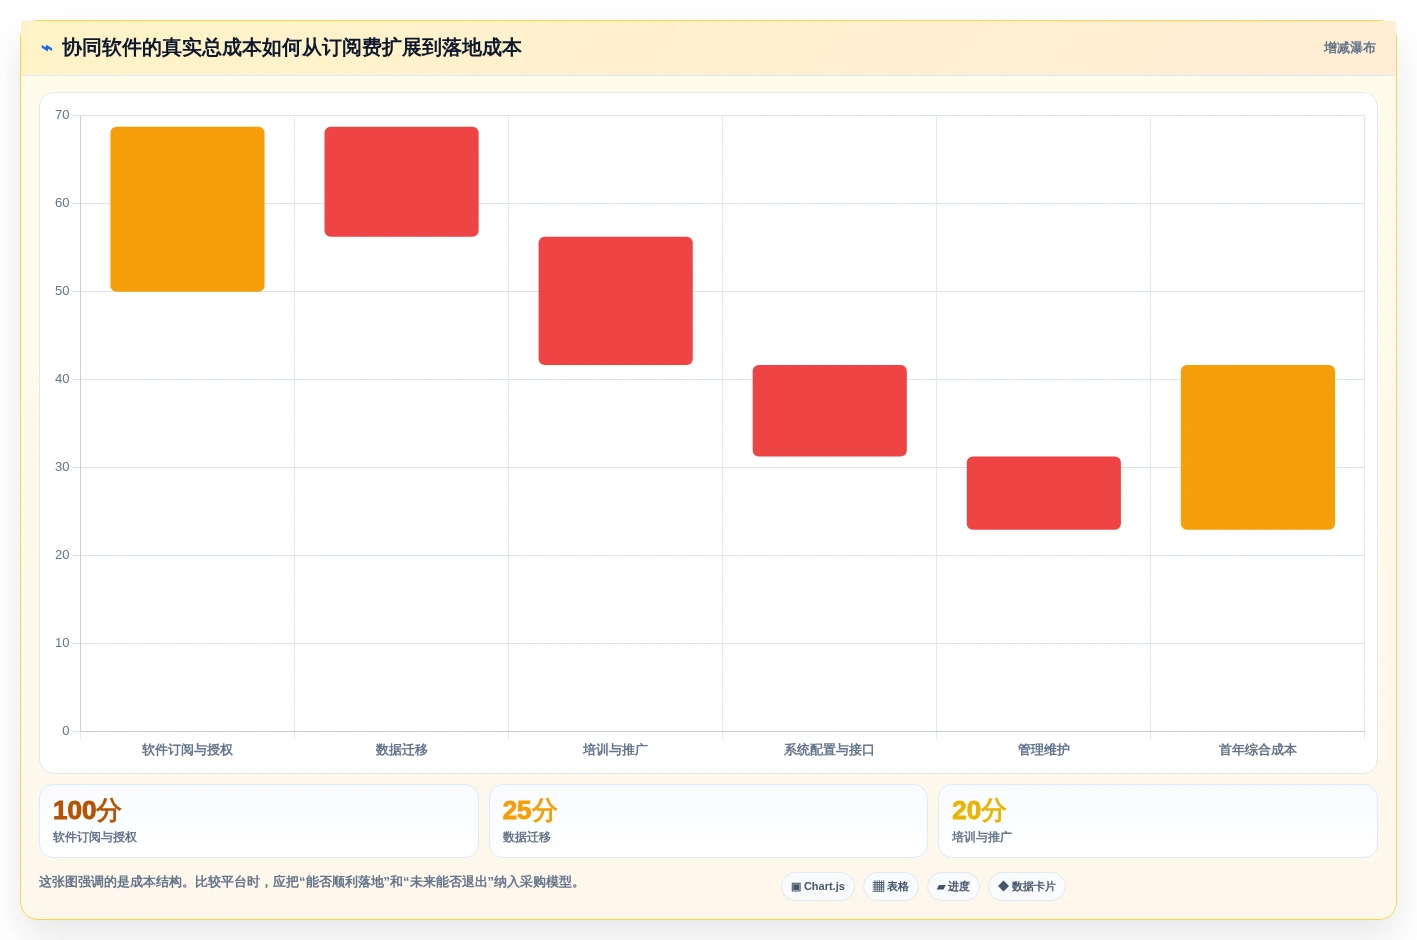Click the 10 y-axis tick label
Screen dimensions: 1417x940
point(62,643)
